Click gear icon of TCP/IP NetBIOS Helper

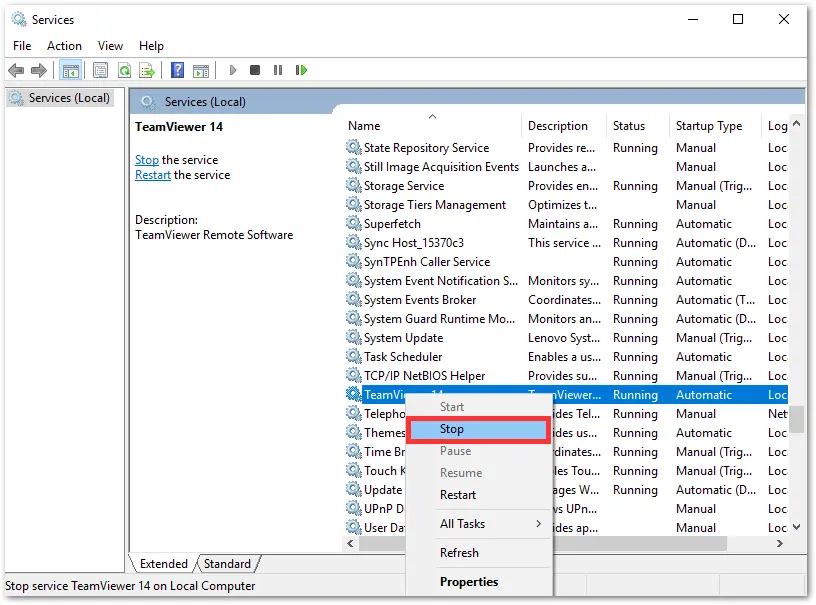click(354, 375)
